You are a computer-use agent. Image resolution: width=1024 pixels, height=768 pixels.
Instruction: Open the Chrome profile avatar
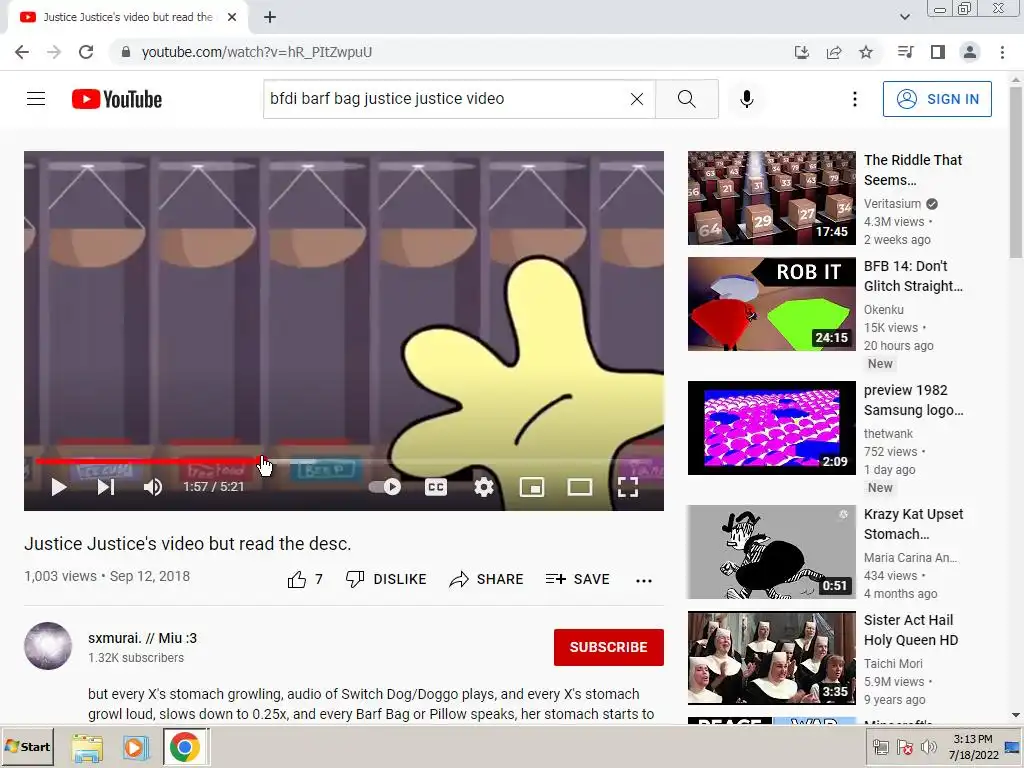(970, 52)
